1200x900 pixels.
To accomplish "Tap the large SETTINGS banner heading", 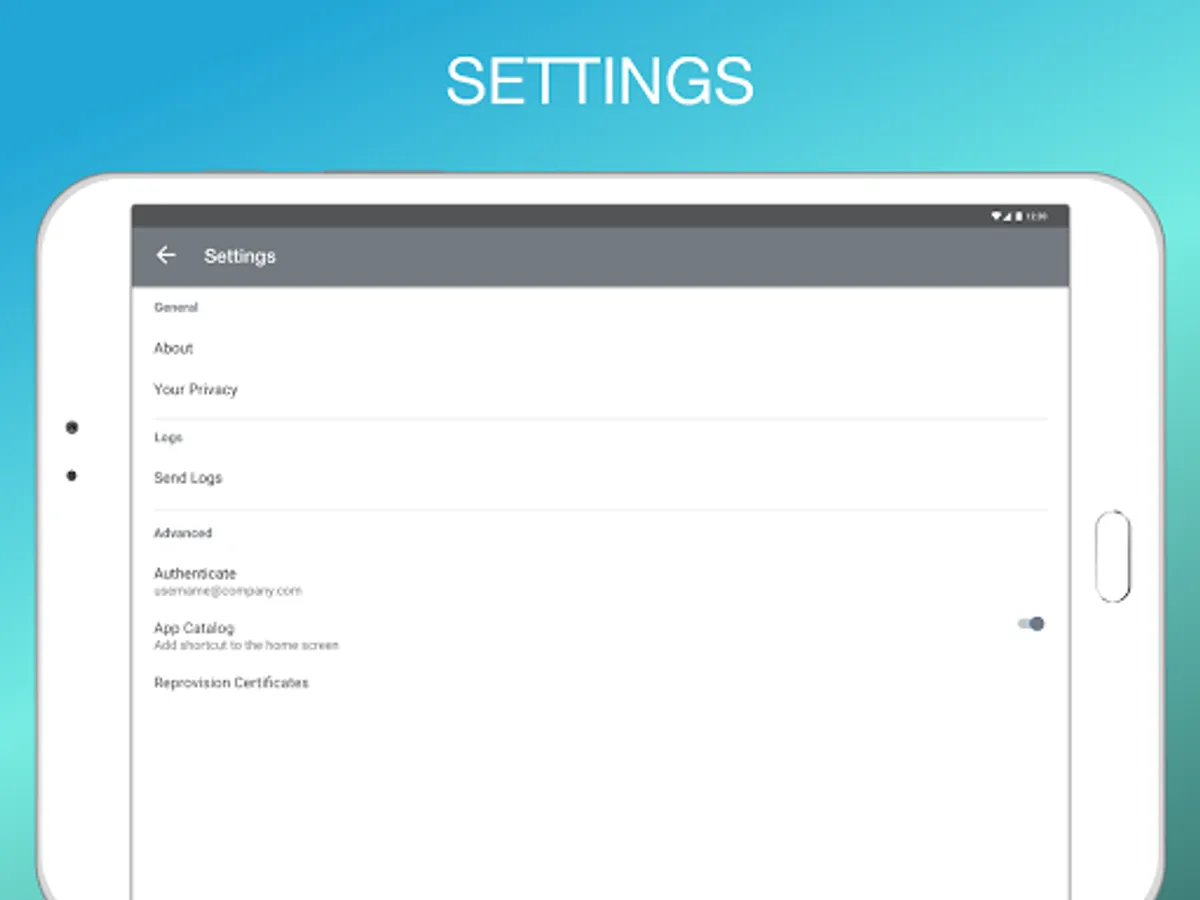I will coord(600,81).
